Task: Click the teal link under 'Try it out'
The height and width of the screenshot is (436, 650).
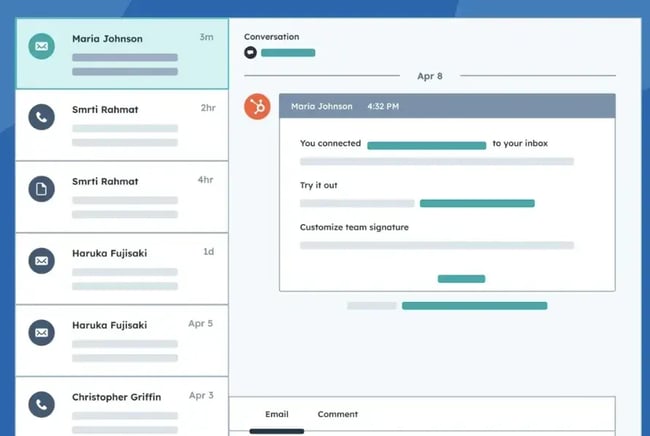Action: [477, 203]
